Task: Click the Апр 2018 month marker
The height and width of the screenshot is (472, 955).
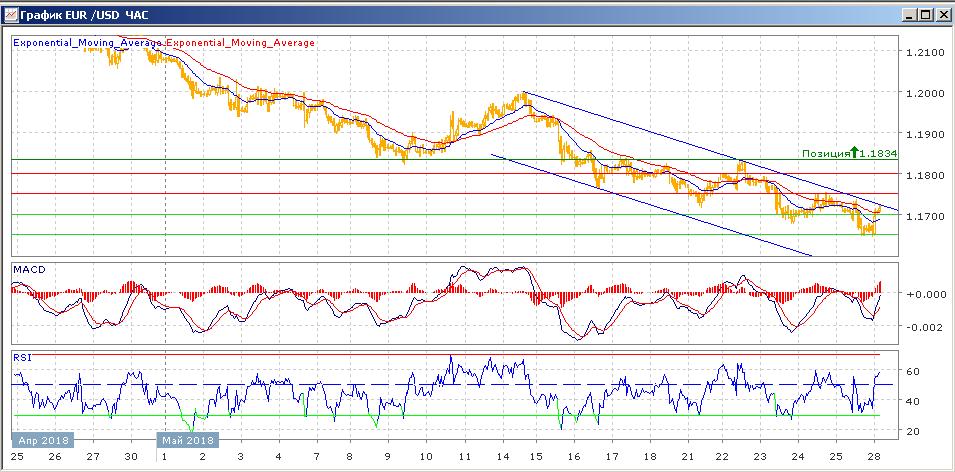Action: pyautogui.click(x=41, y=440)
